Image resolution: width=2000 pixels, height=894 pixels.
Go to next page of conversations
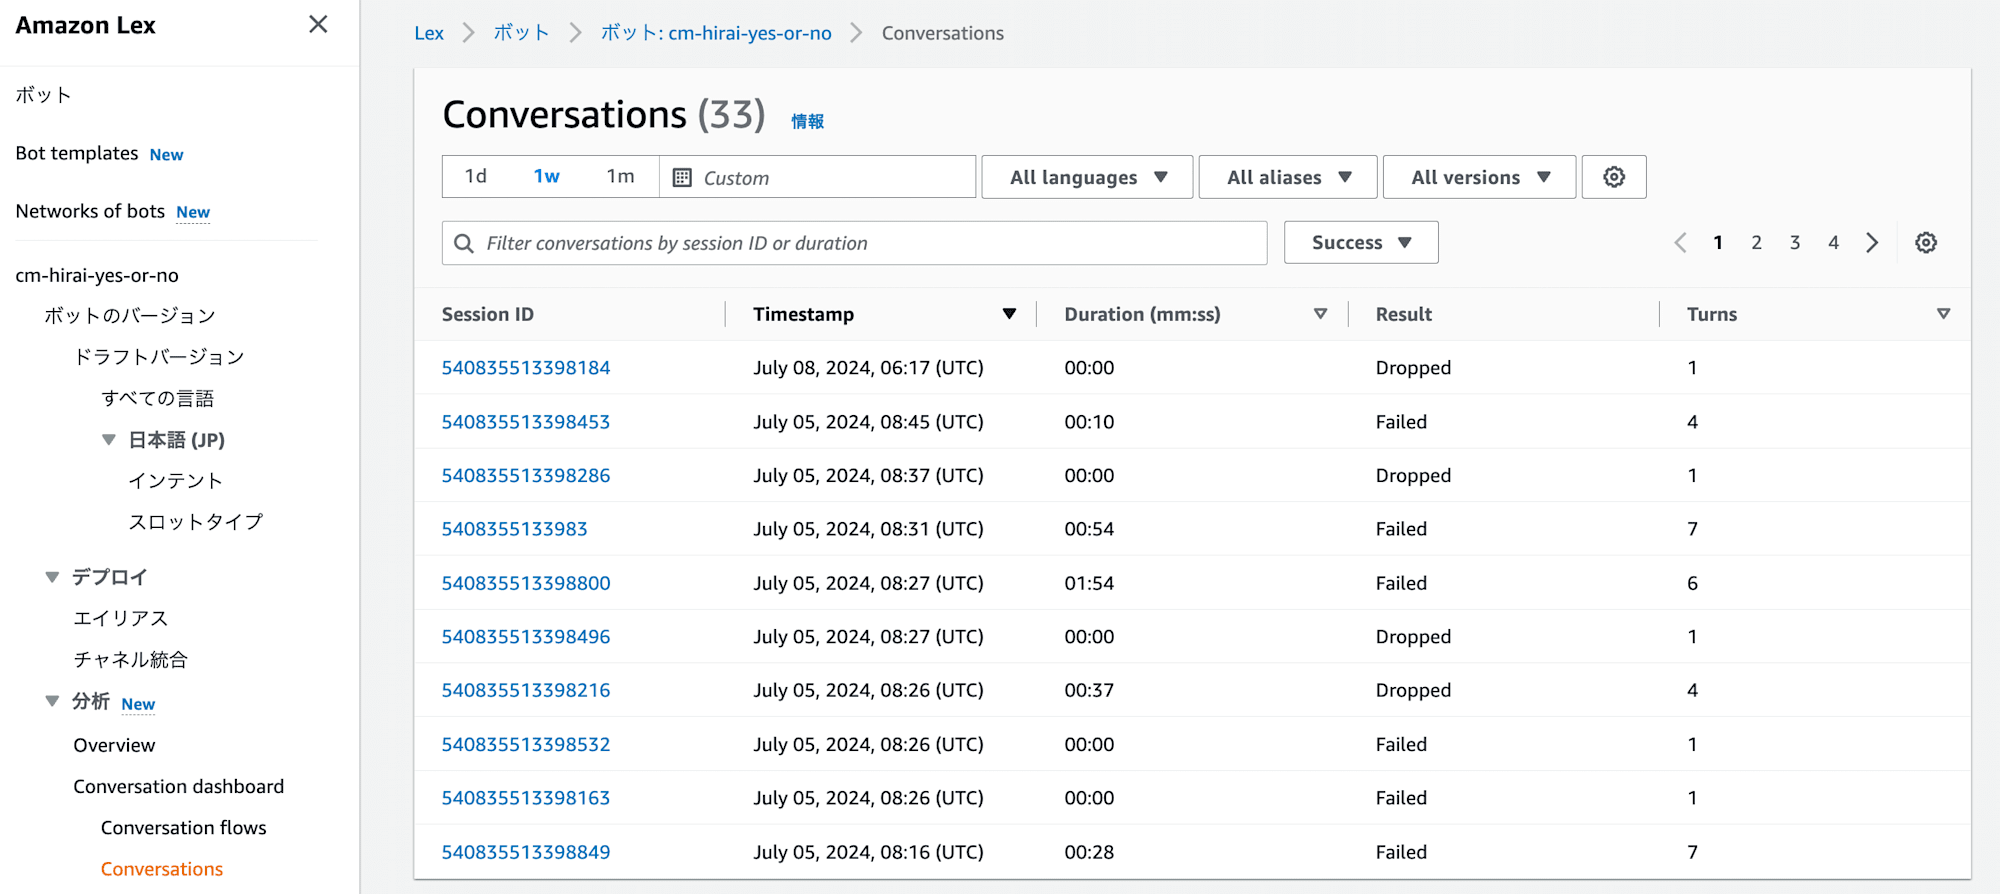[x=1872, y=243]
